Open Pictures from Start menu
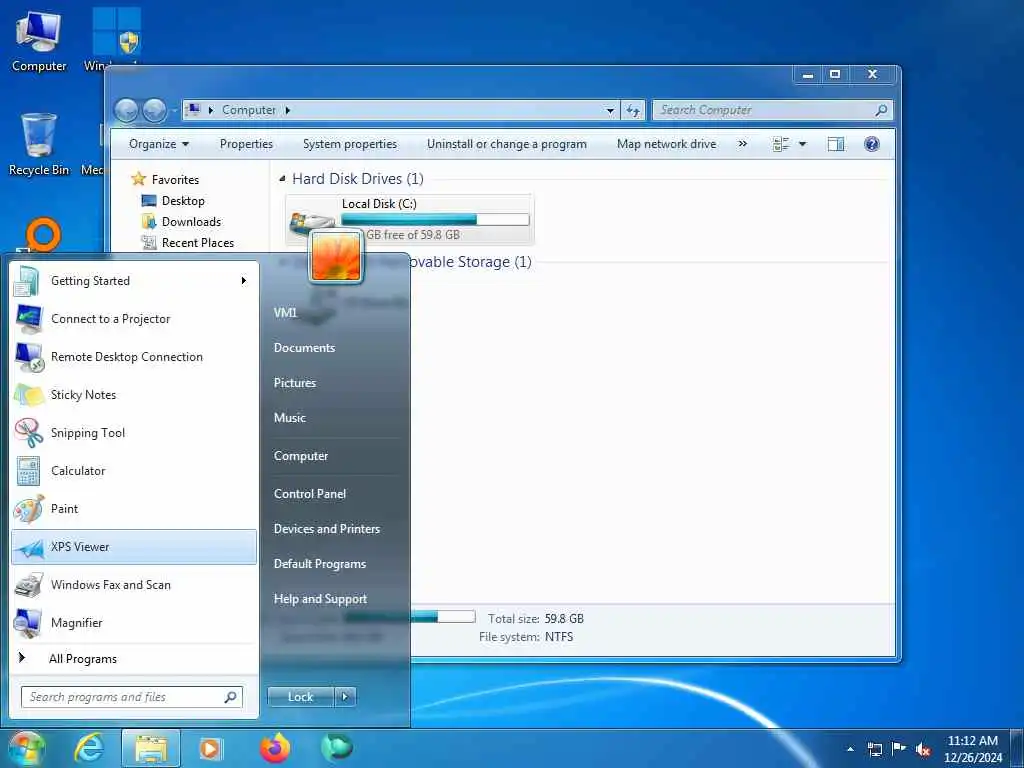The image size is (1024, 768). click(x=295, y=383)
